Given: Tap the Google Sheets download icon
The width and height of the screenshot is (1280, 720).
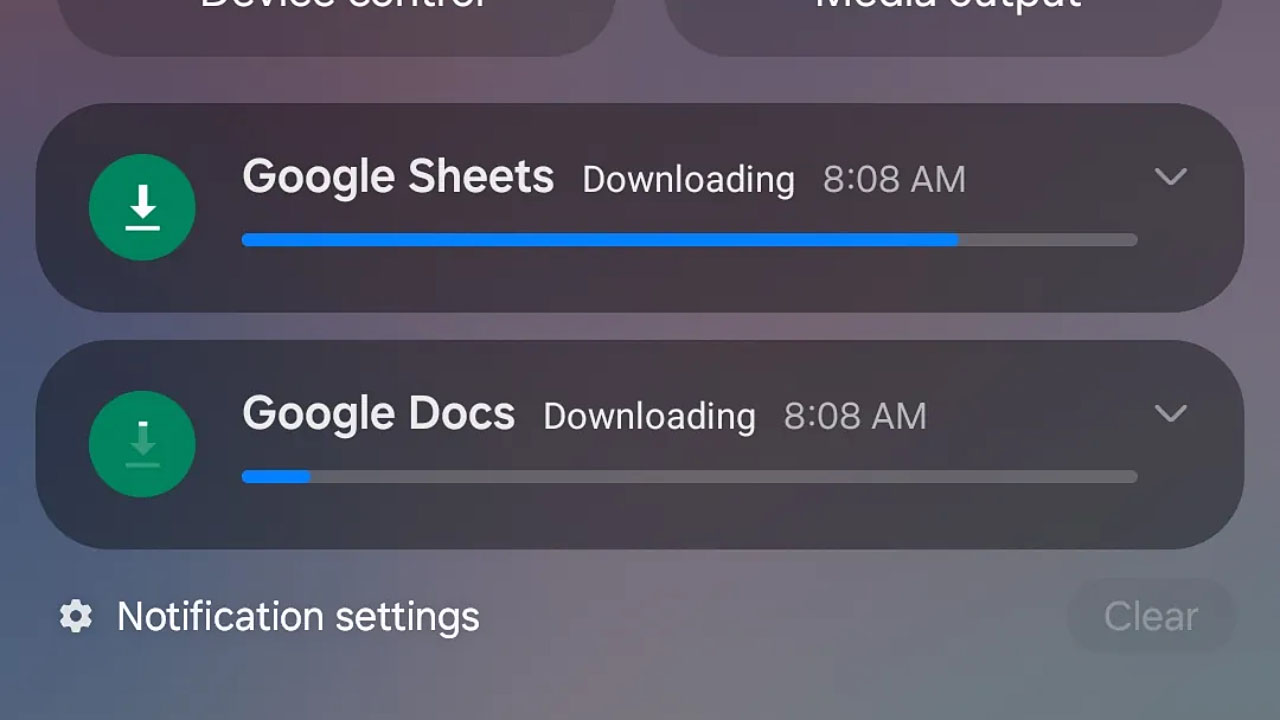Looking at the screenshot, I should click(x=142, y=207).
